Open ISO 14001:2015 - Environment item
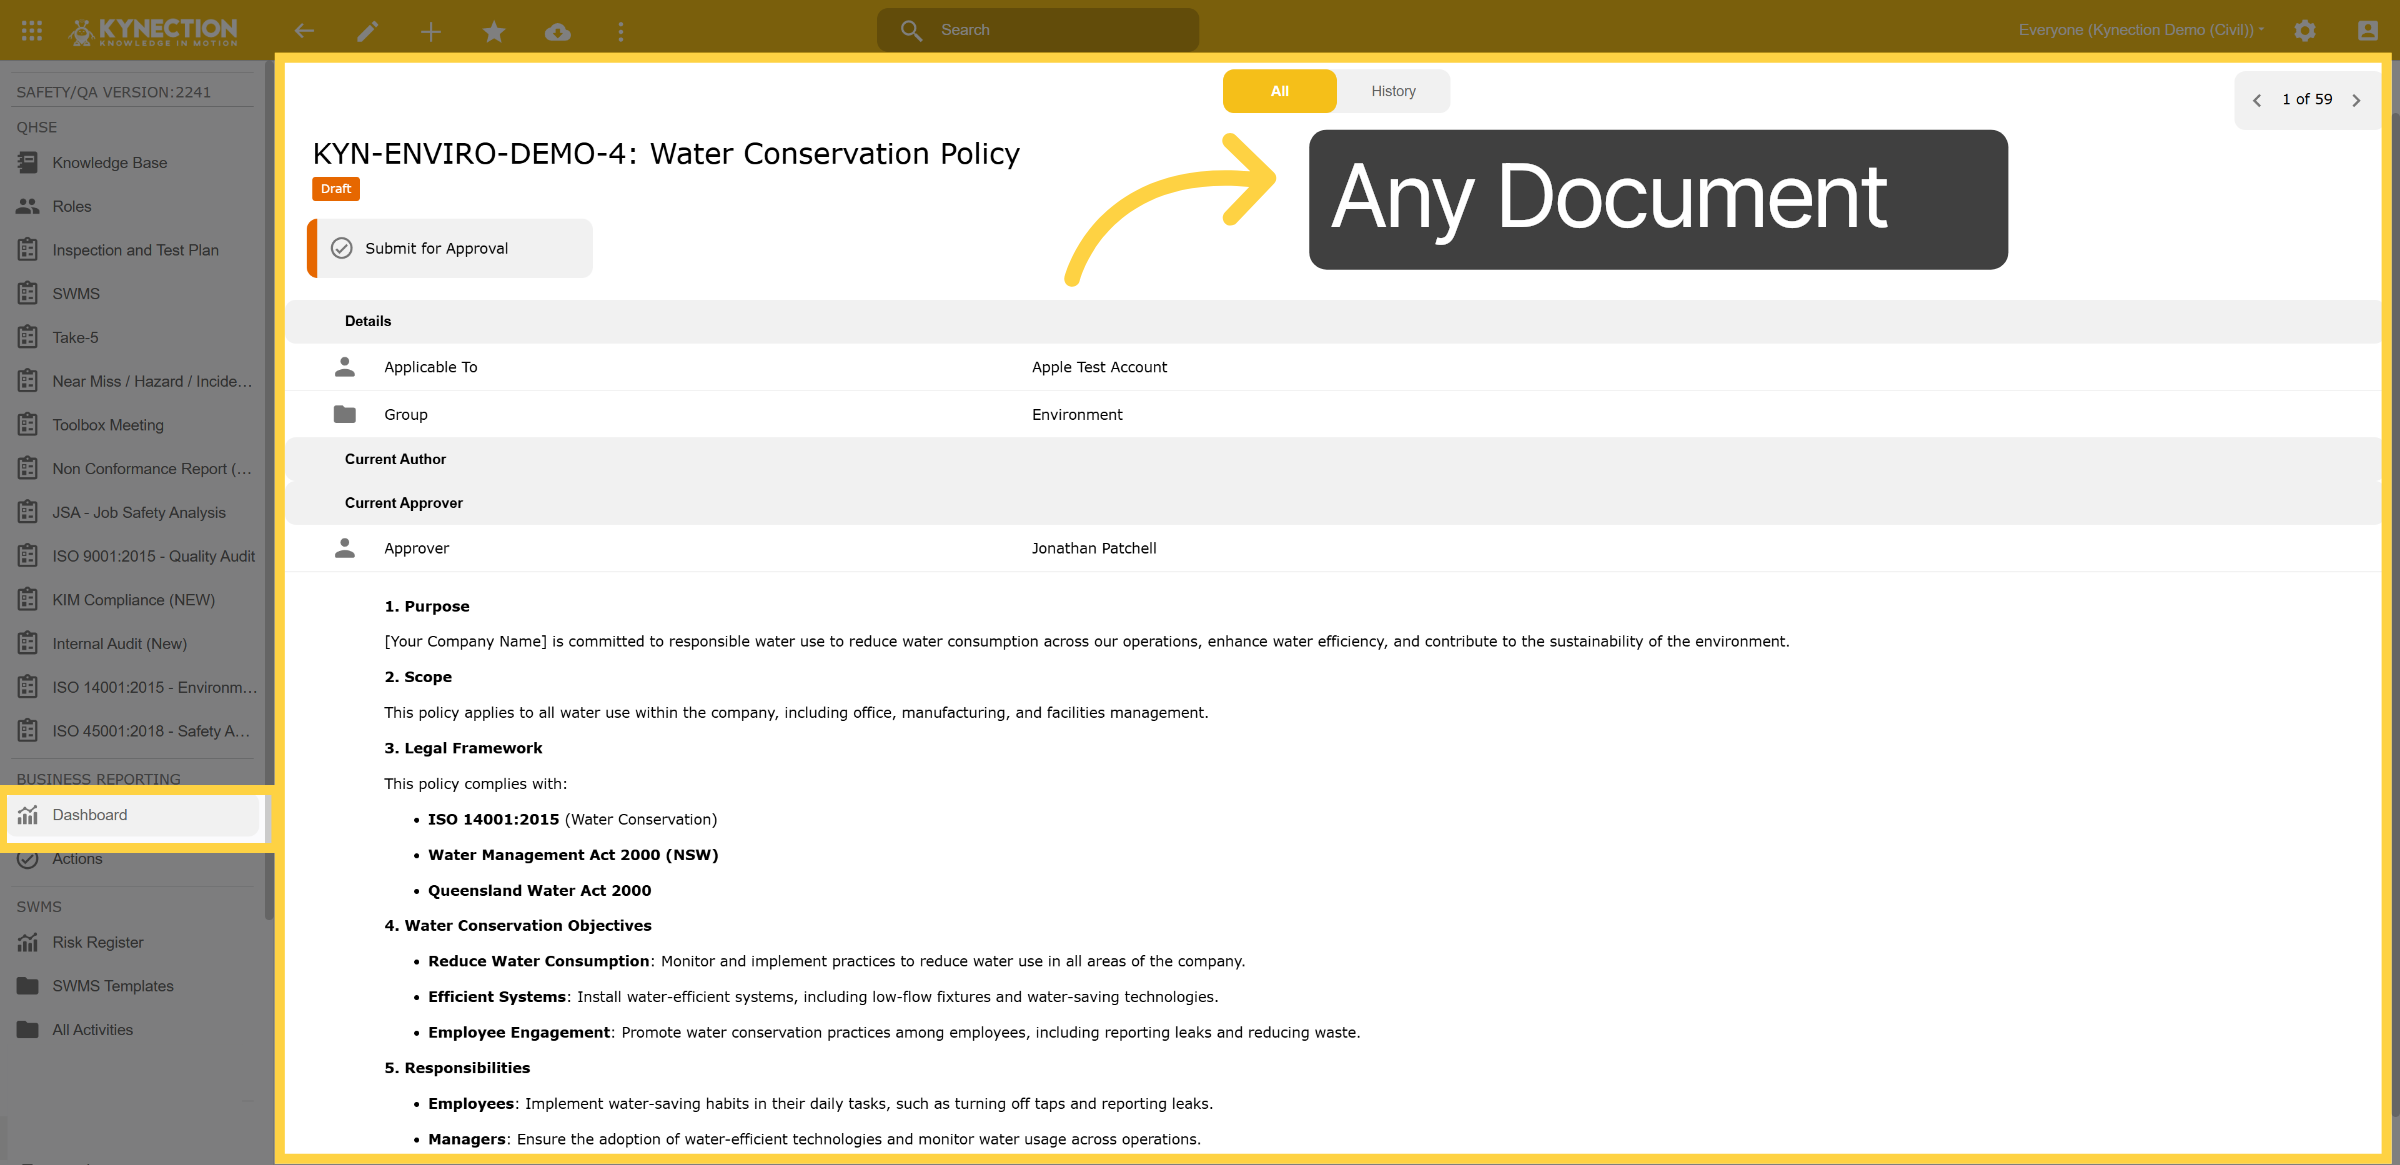Screen dimensions: 2400x1165 pos(136,687)
